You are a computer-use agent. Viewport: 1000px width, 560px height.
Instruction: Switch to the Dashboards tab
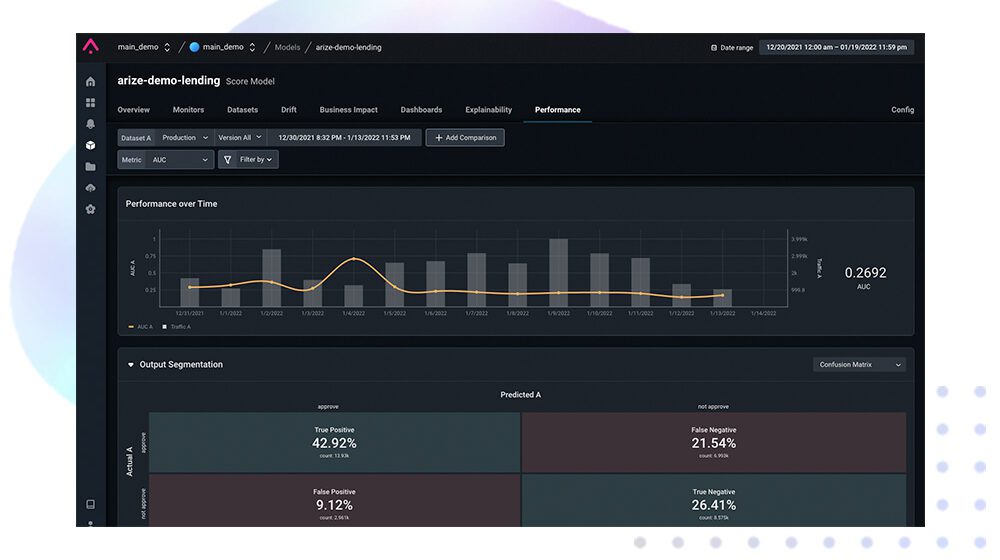coord(421,110)
